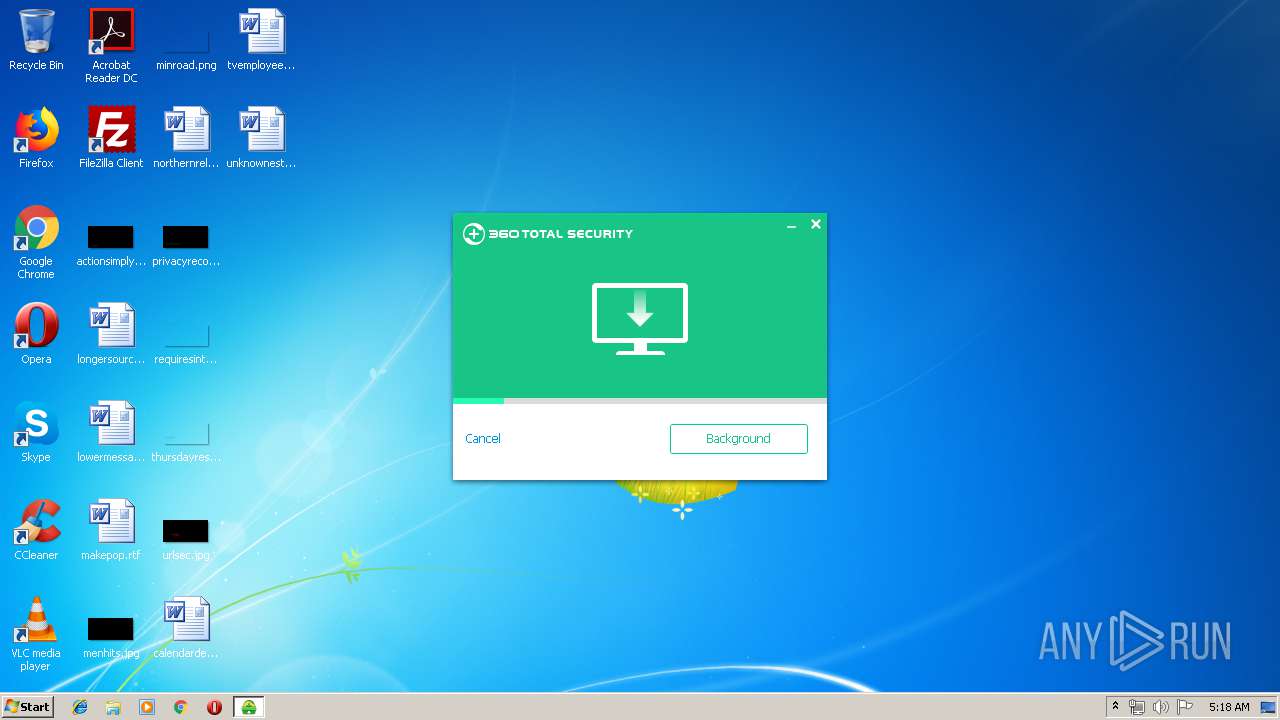
Task: Launch Skype desktop shortcut
Action: tap(36, 432)
